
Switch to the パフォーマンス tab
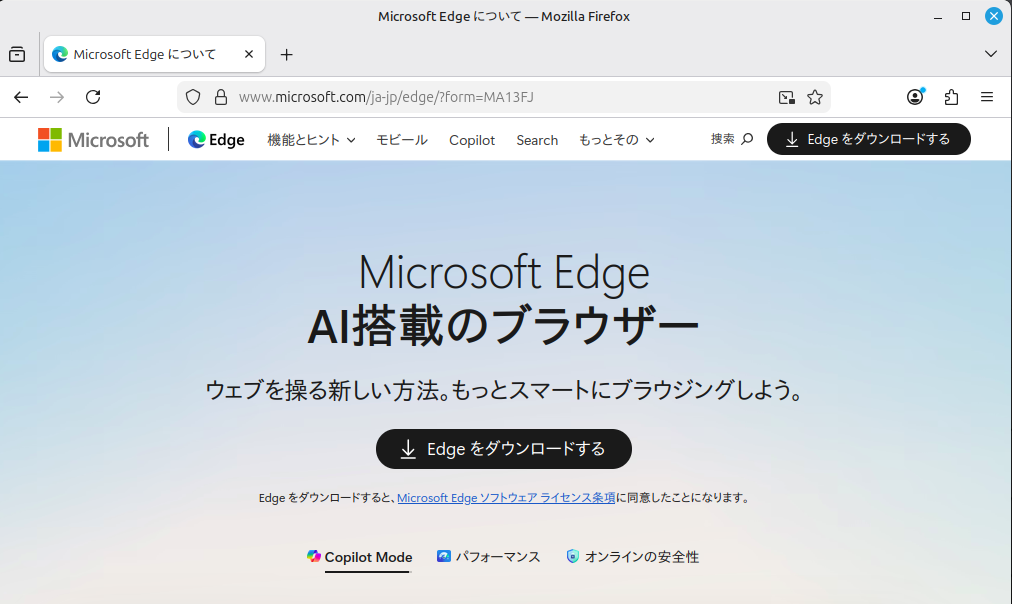point(488,557)
